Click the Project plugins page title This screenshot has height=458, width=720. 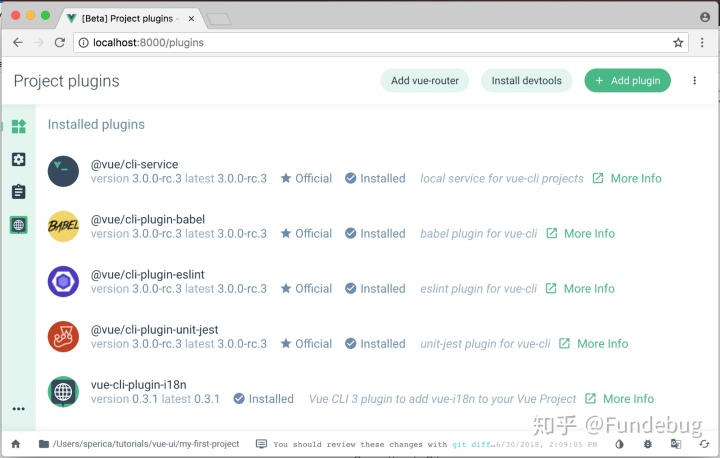[x=67, y=81]
